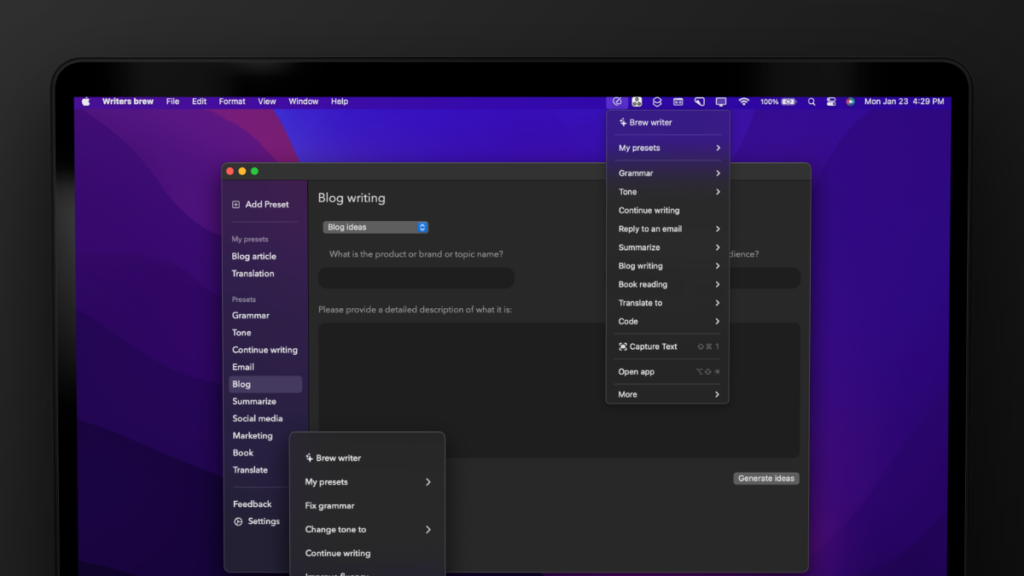
Task: Click the Siri icon in menu bar
Action: coord(850,101)
